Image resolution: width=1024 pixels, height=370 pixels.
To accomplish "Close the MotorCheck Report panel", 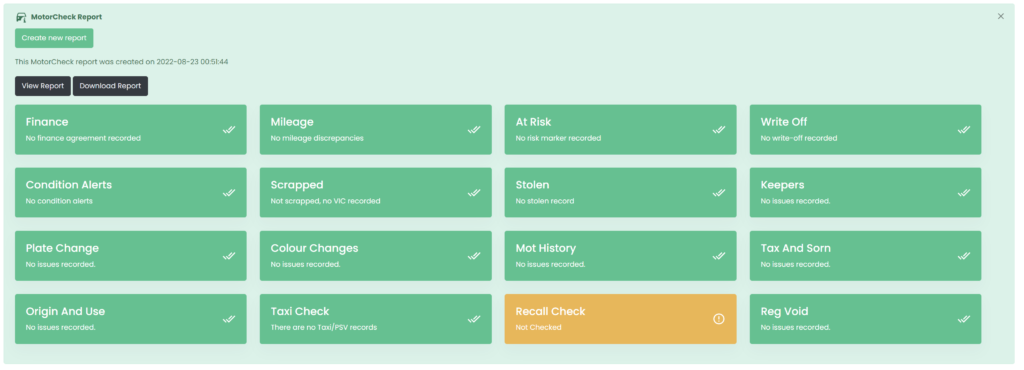I will pos(1000,16).
